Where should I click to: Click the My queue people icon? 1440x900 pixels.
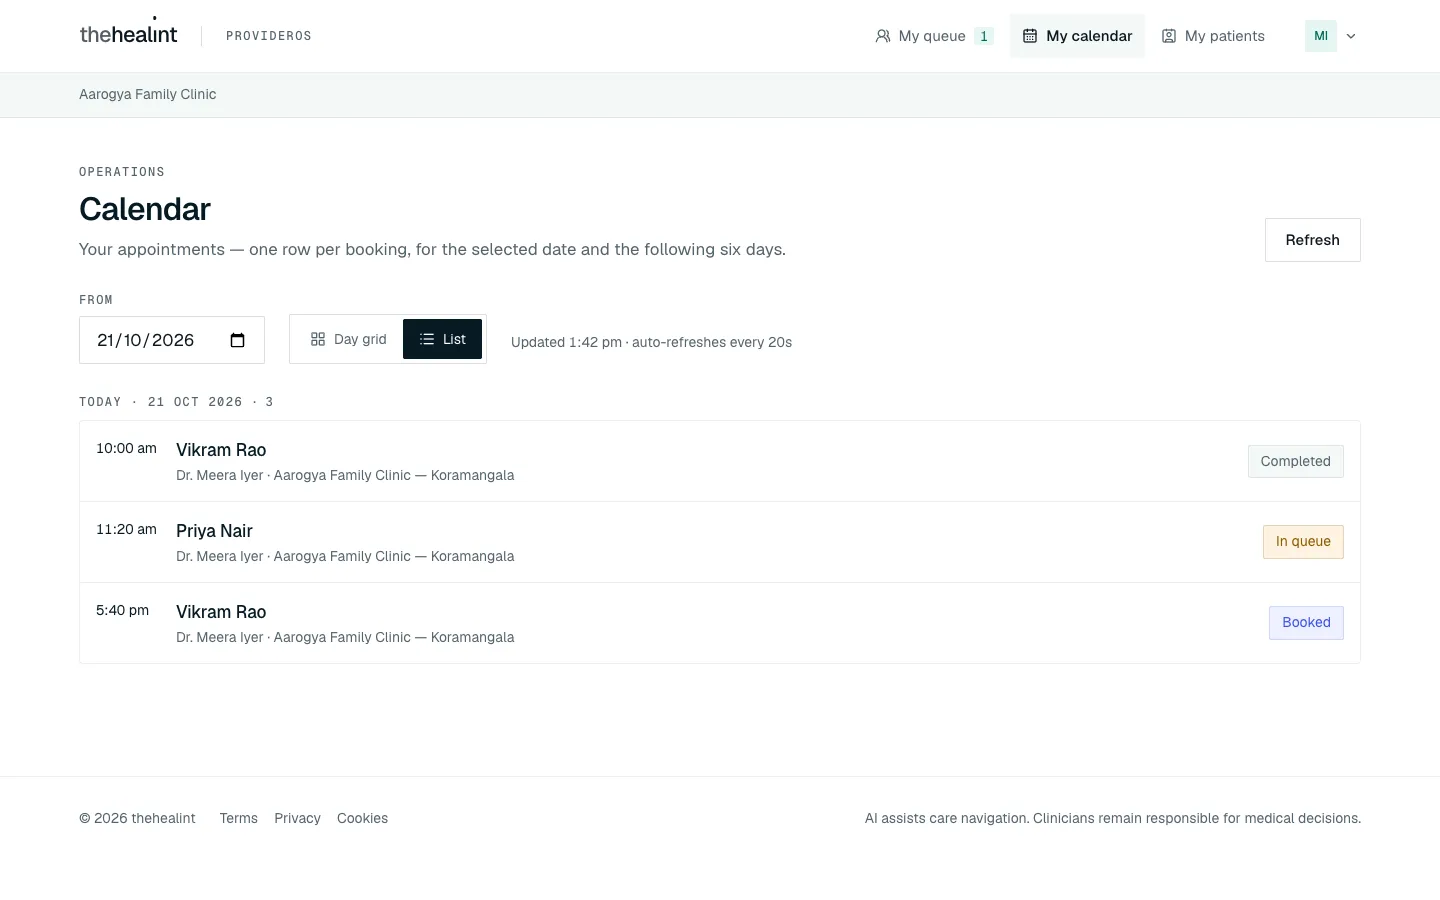pos(883,36)
